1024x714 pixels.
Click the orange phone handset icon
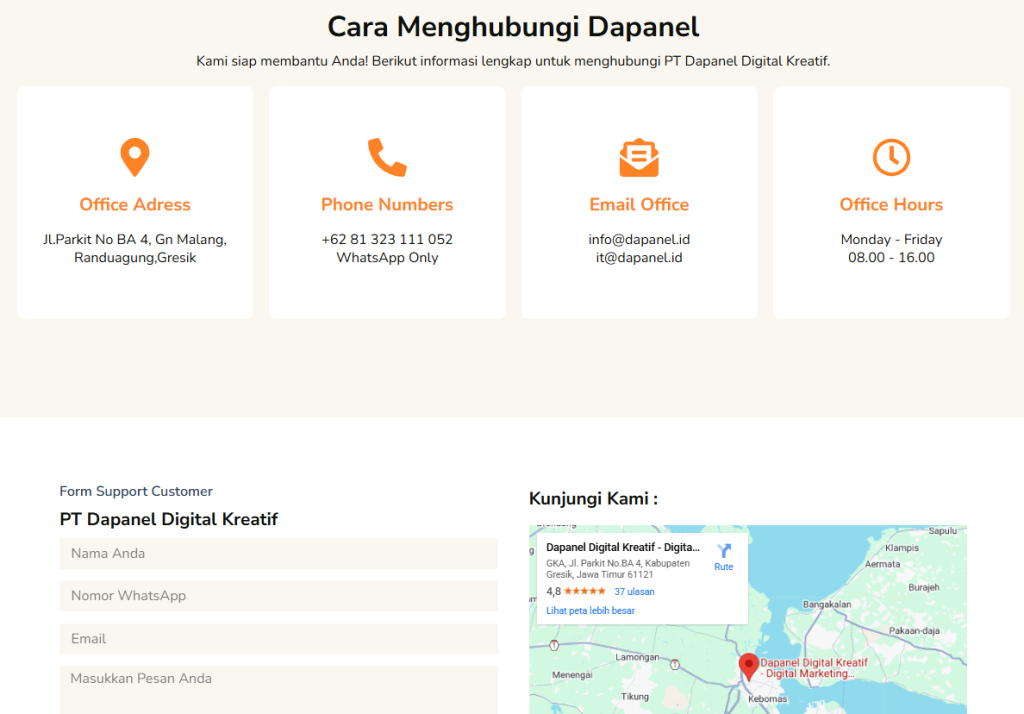pos(387,157)
